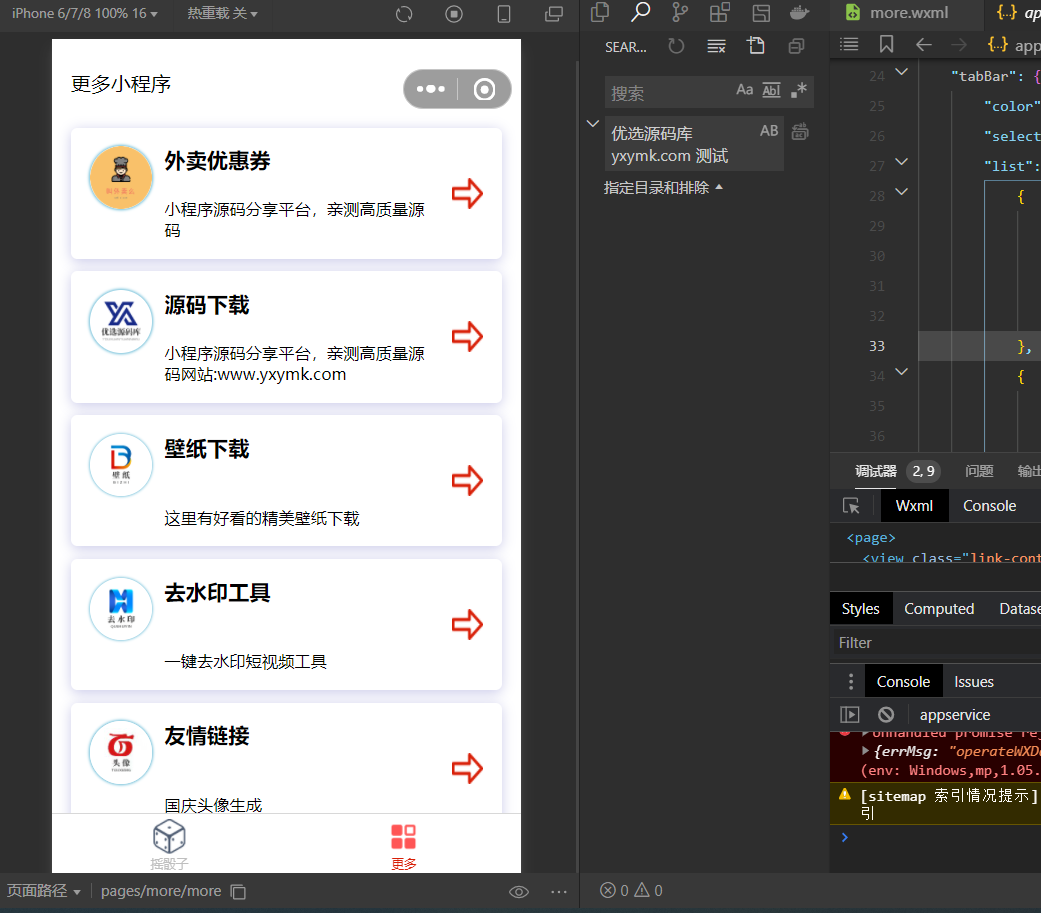Fold the tabBar block at line 24
The height and width of the screenshot is (913, 1041).
tap(902, 71)
